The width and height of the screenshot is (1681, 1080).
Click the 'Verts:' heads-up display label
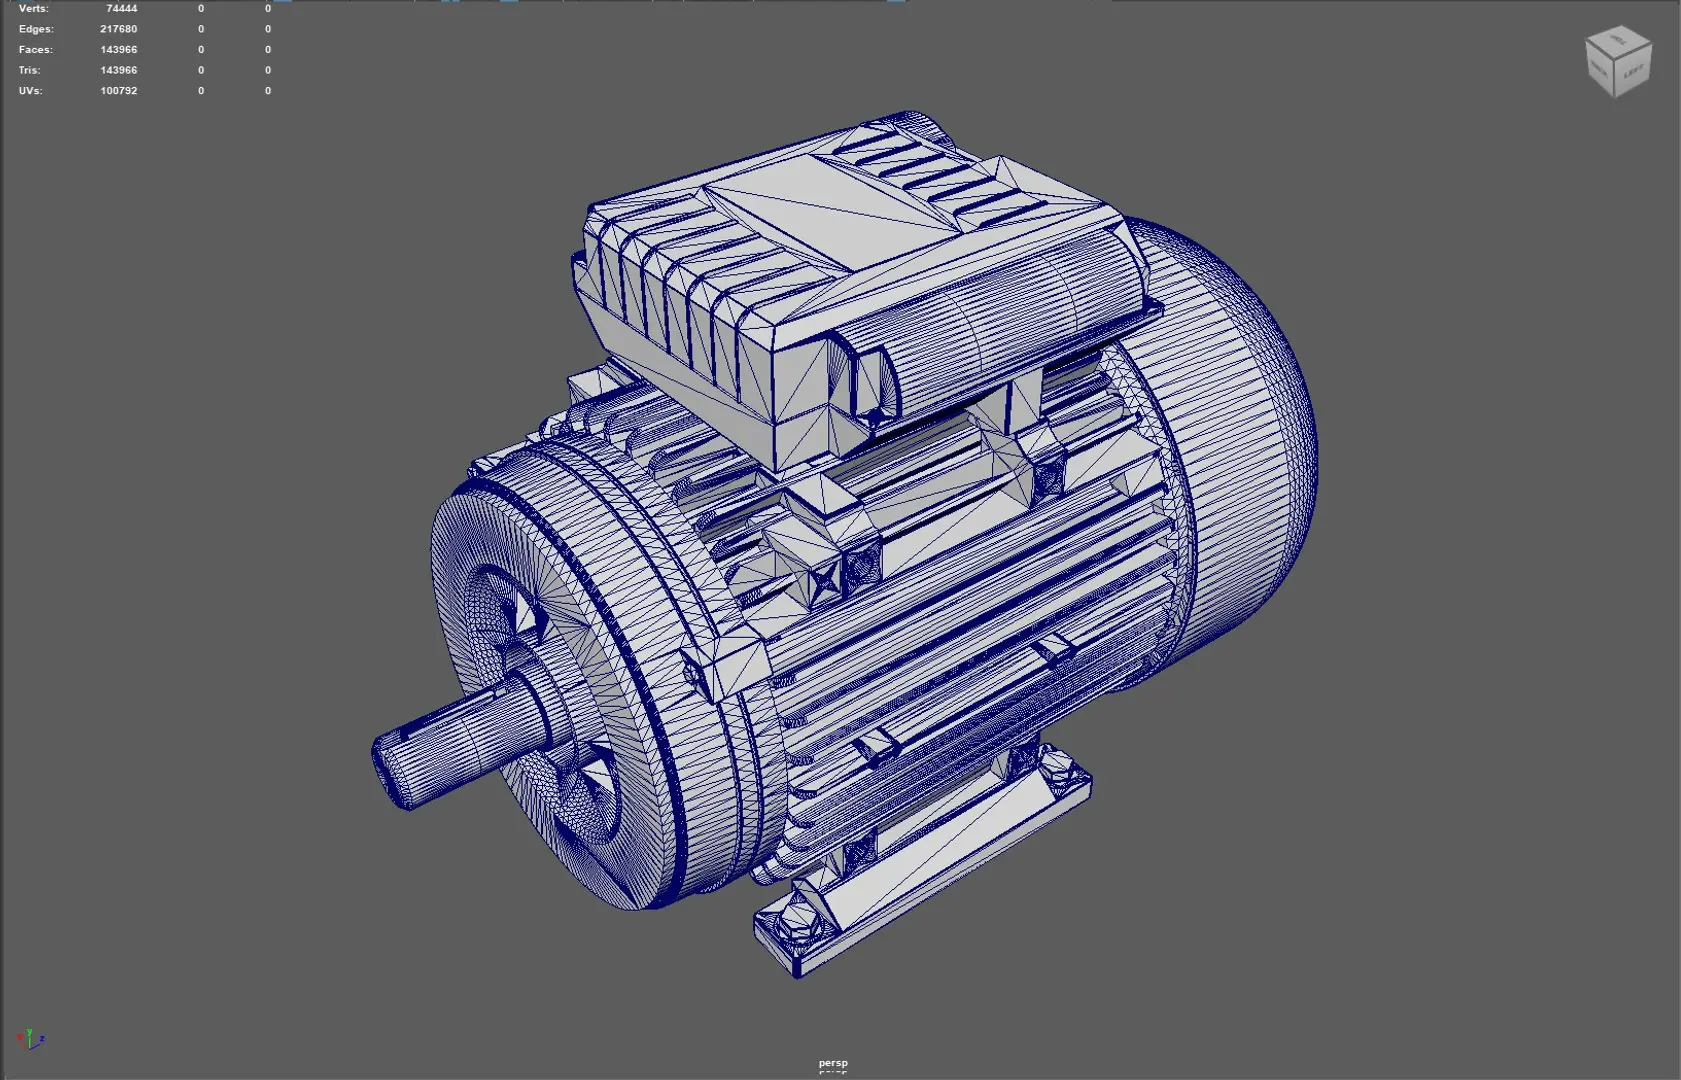point(33,8)
